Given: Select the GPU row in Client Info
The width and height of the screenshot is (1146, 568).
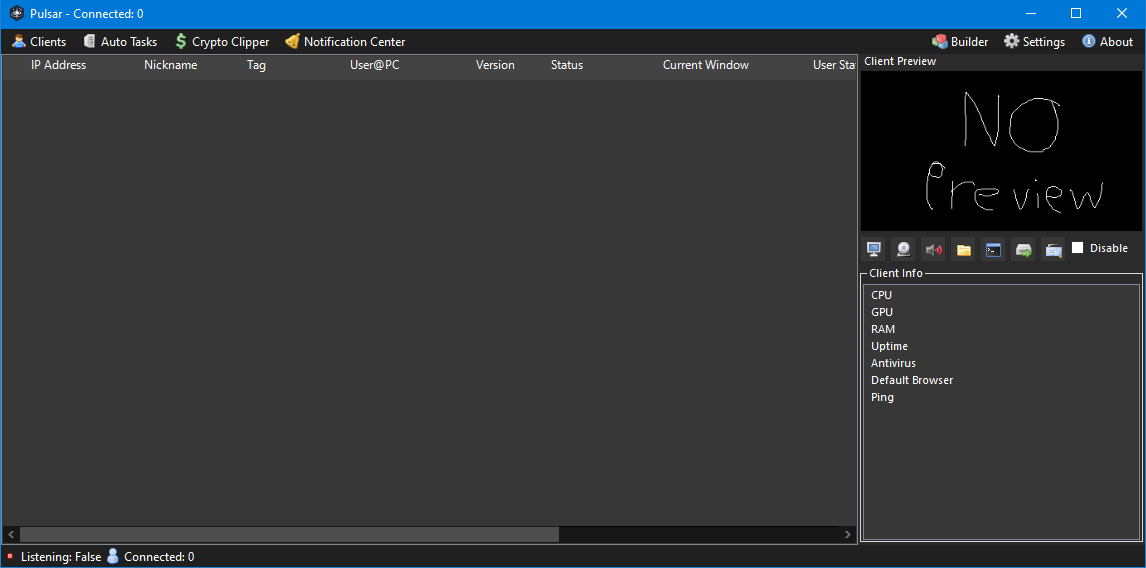Looking at the screenshot, I should [x=881, y=312].
